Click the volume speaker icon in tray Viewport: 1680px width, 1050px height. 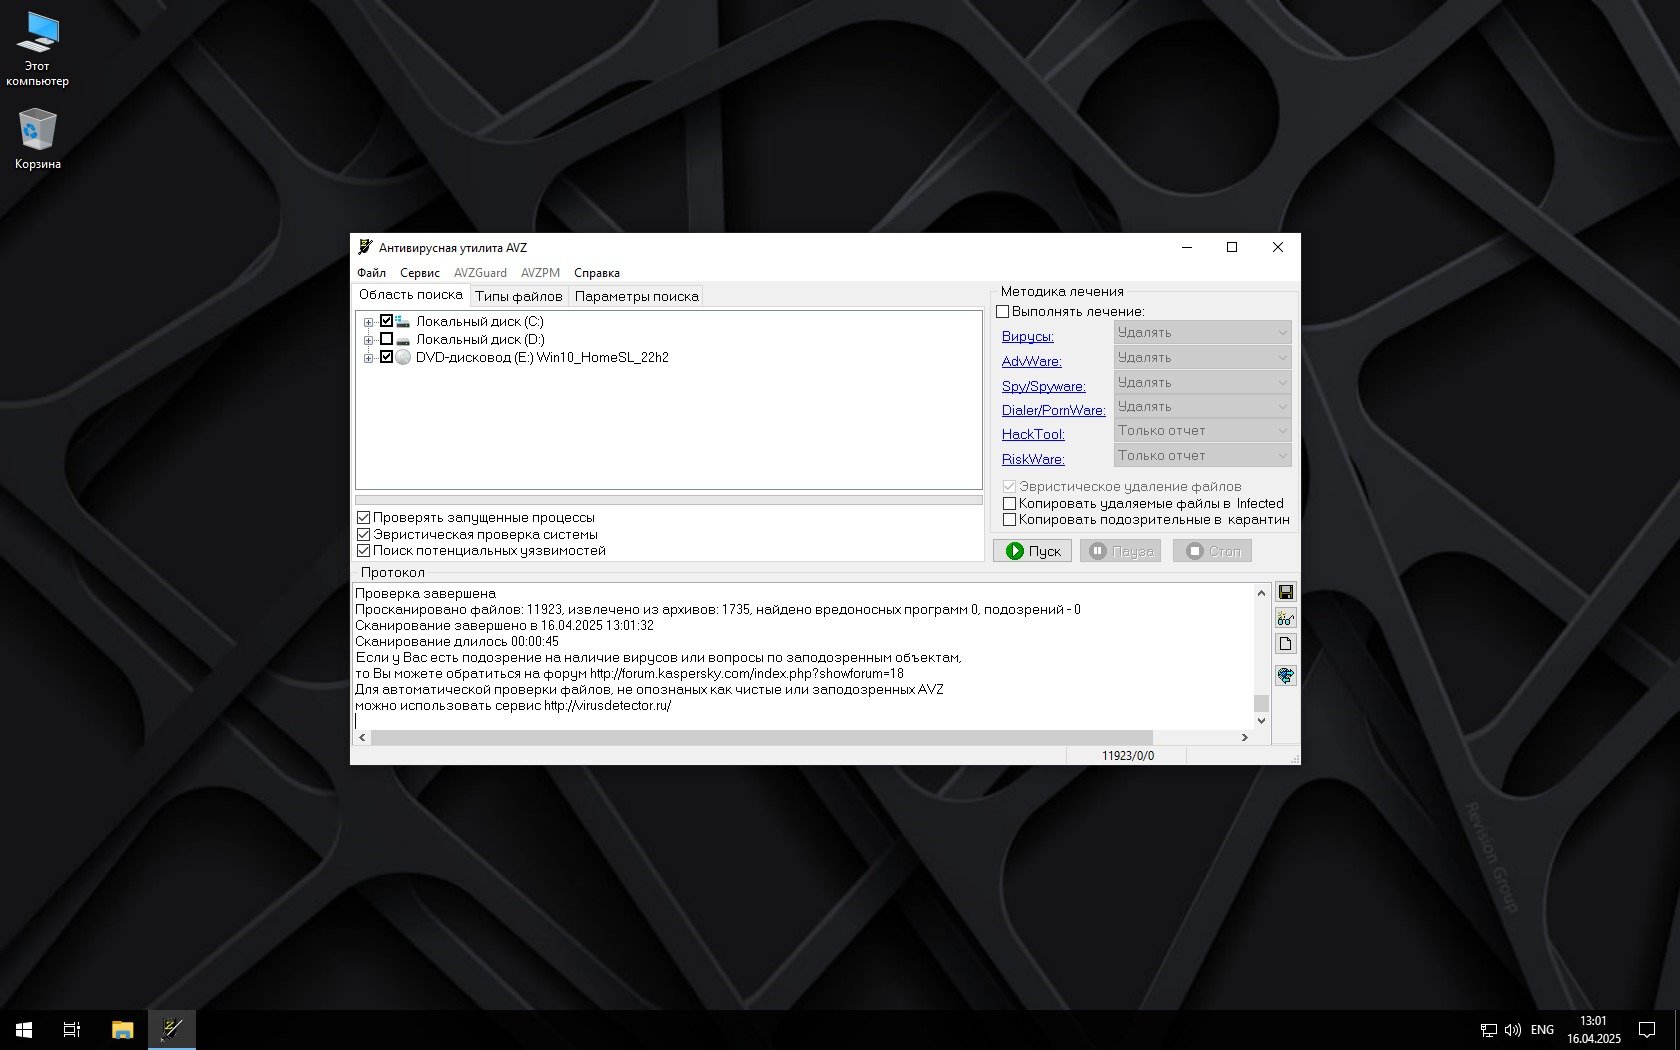click(x=1512, y=1029)
